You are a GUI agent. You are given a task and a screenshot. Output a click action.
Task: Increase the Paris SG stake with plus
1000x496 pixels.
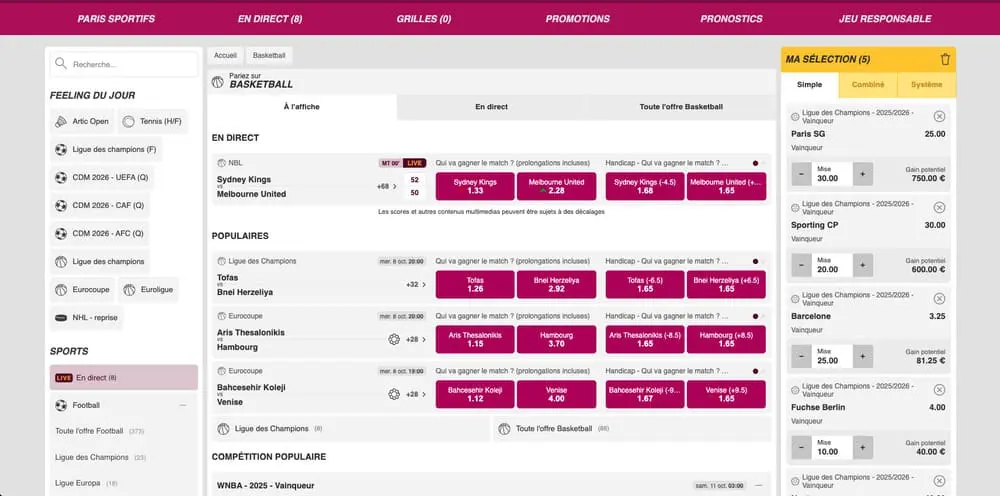pyautogui.click(x=862, y=174)
